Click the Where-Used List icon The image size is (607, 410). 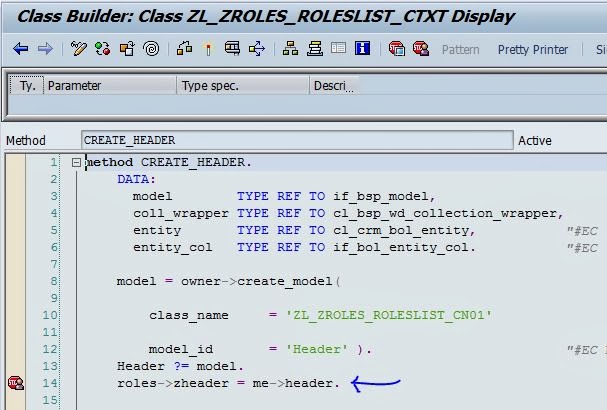[232, 49]
